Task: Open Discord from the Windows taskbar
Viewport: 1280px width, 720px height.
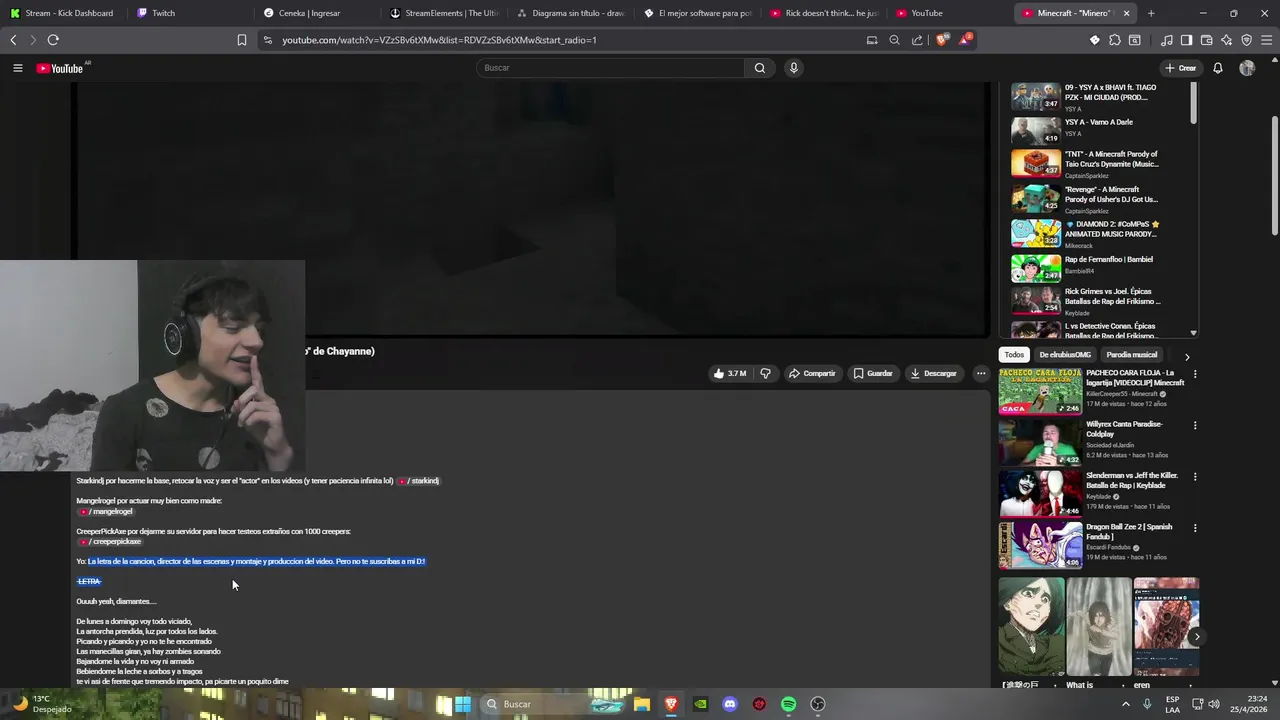Action: (730, 704)
